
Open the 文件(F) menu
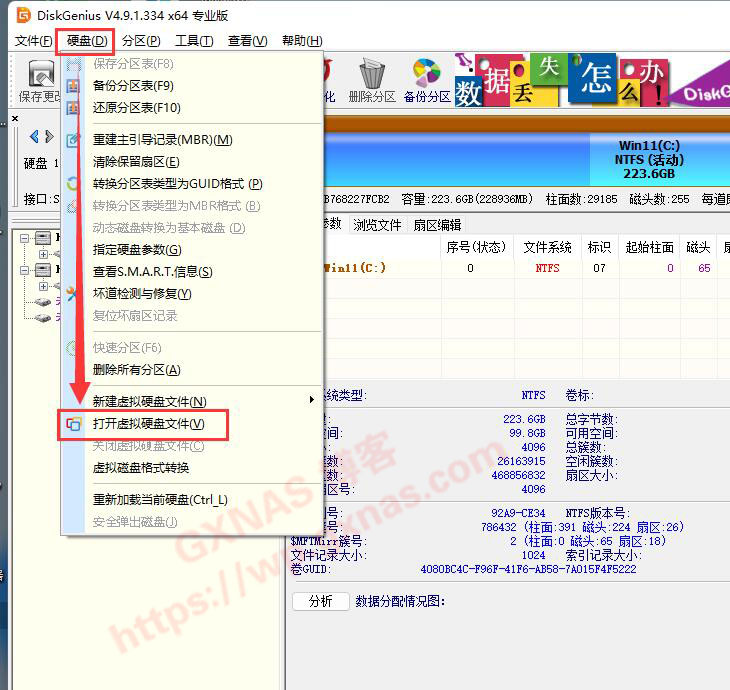coord(34,41)
